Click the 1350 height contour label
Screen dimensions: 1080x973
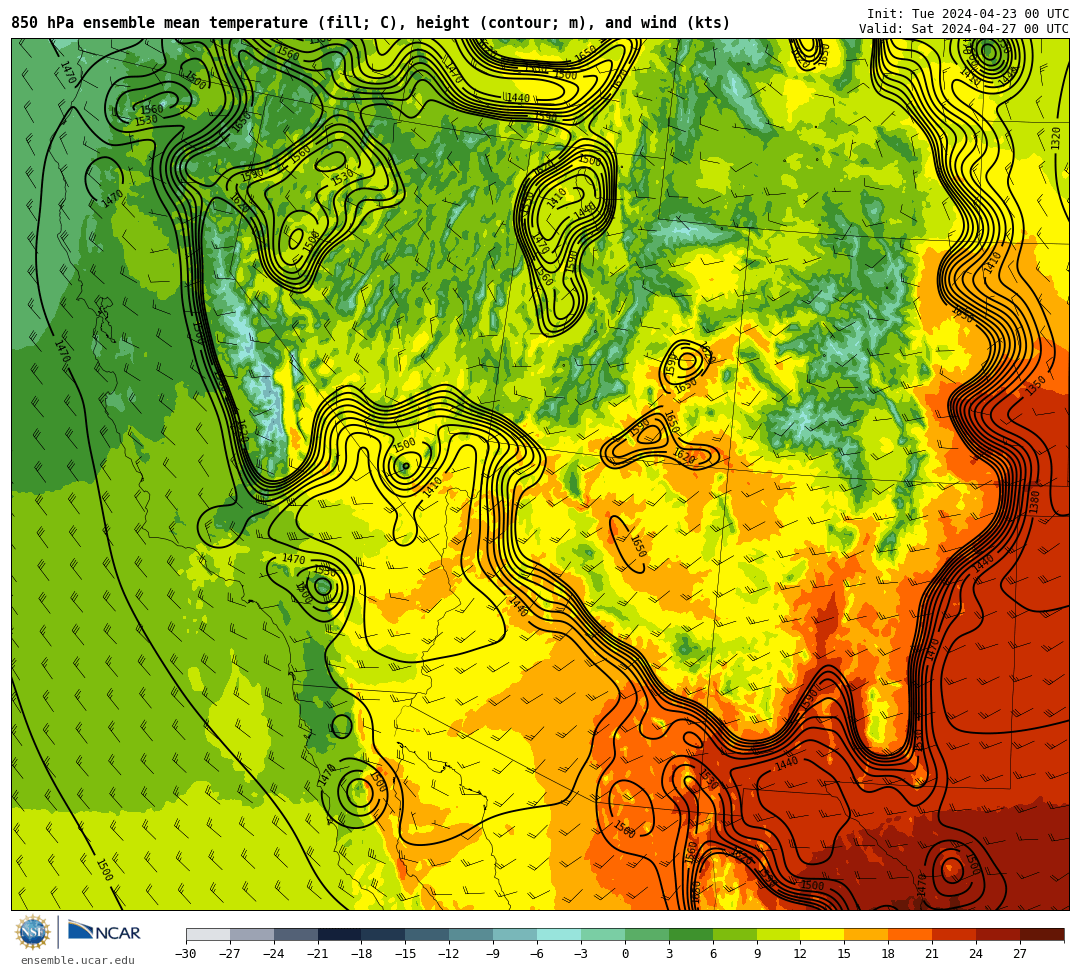[x=1035, y=386]
